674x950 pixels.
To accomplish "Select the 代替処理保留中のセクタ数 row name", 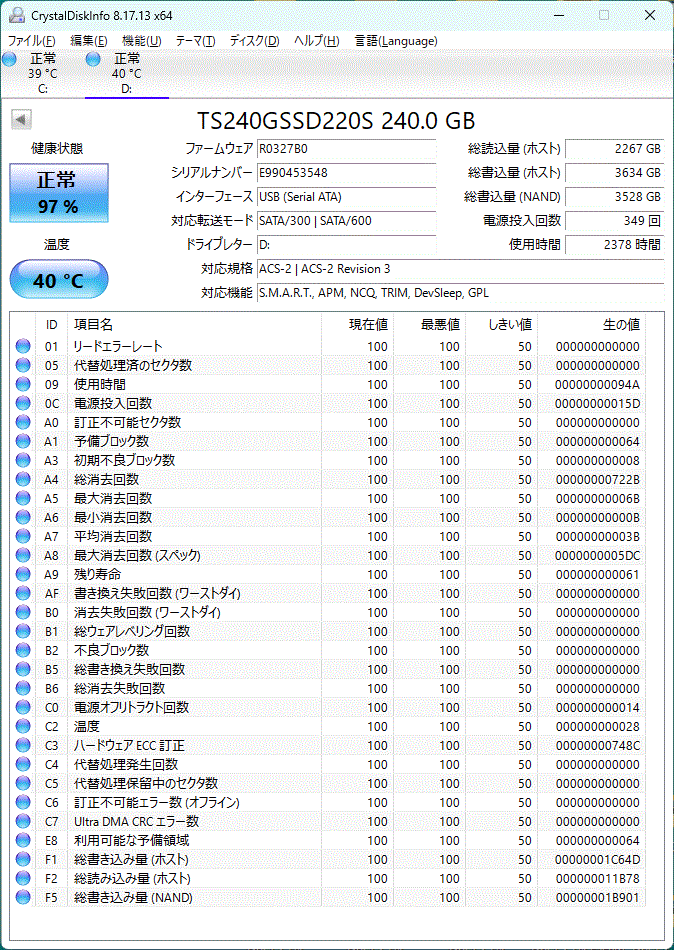I will 146,784.
